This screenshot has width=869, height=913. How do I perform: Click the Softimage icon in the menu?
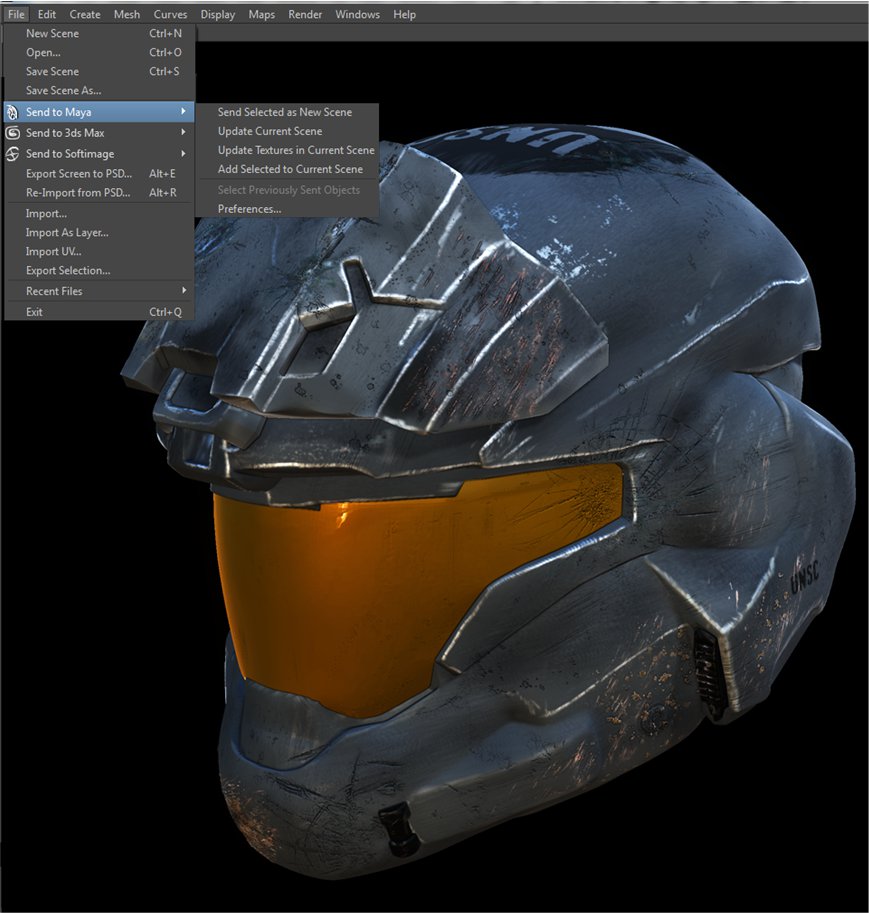(13, 154)
